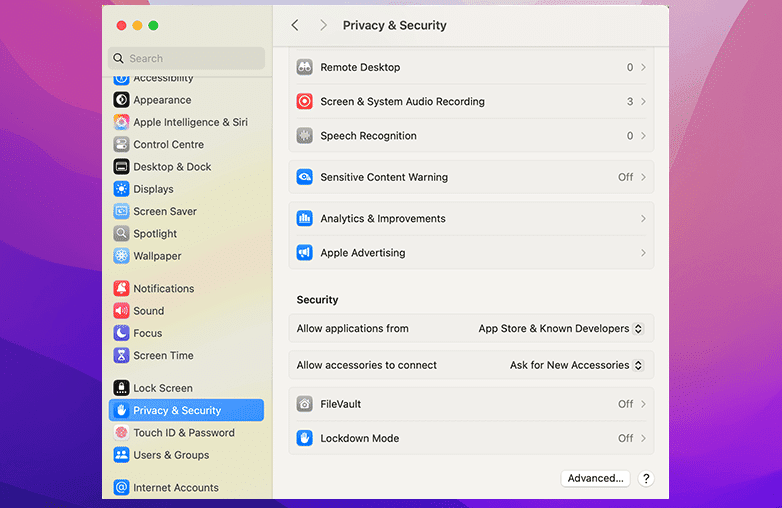Click the "0" count for Remote Desktop
782x508 pixels.
(x=630, y=67)
